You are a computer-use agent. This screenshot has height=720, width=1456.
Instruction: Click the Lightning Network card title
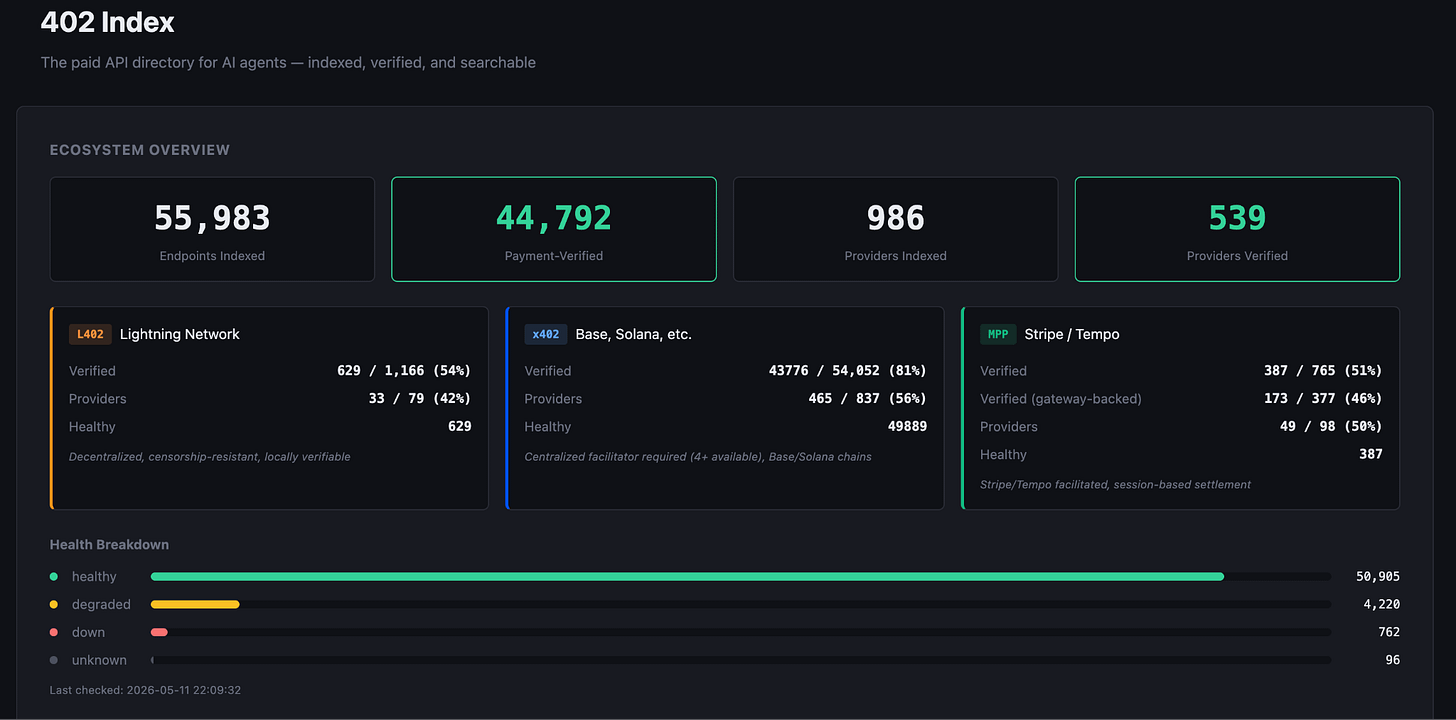180,334
